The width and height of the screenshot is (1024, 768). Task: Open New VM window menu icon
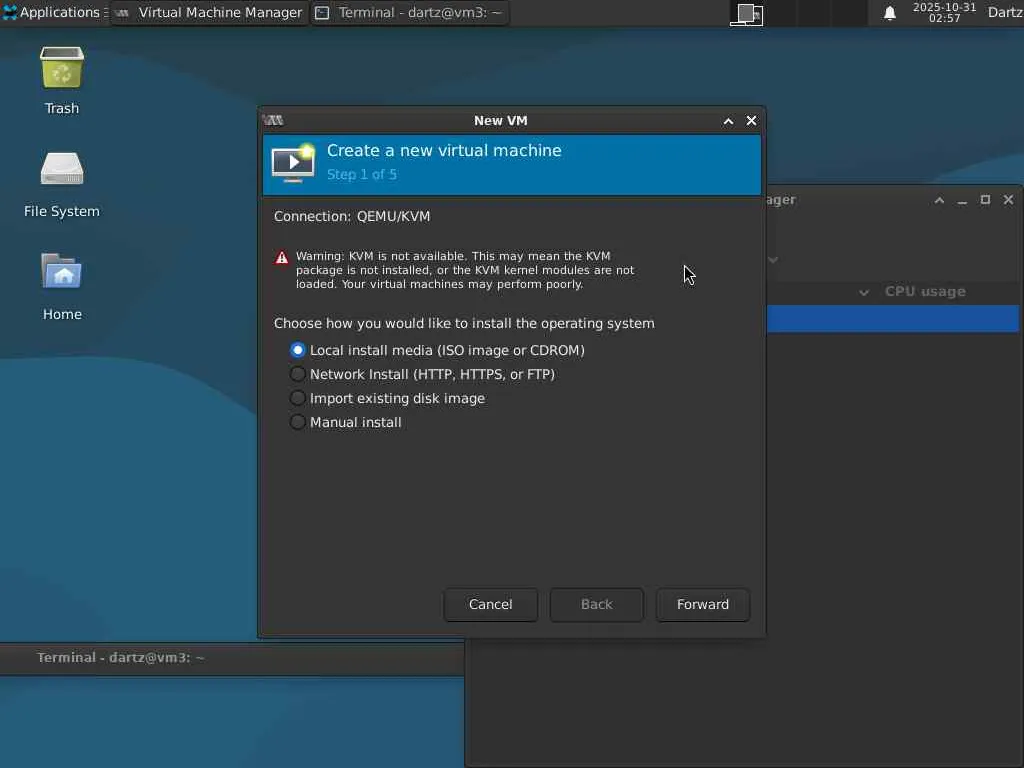point(273,120)
